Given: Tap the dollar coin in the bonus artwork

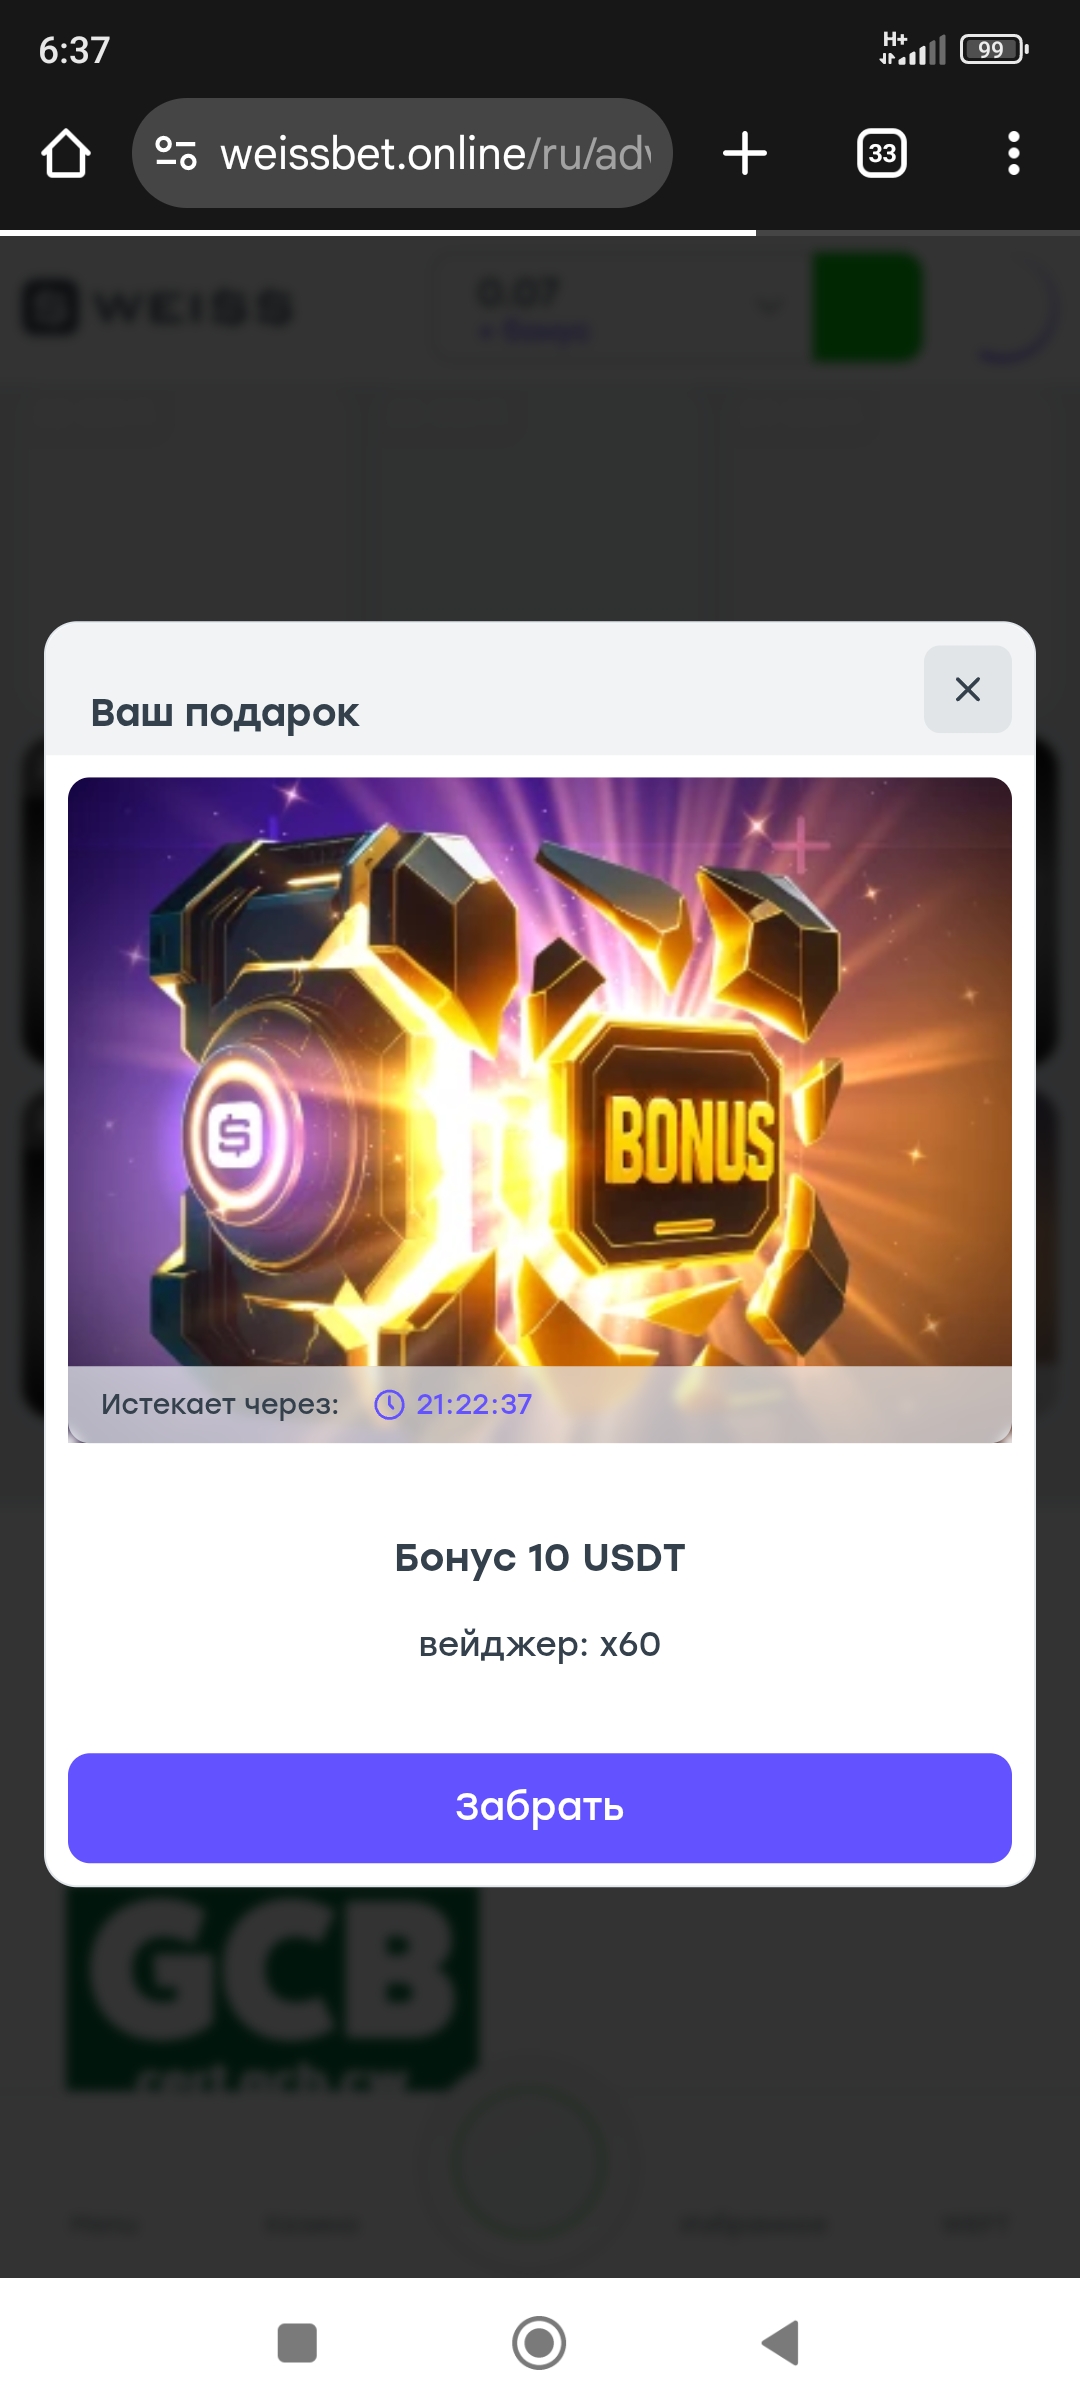Looking at the screenshot, I should (x=236, y=1136).
